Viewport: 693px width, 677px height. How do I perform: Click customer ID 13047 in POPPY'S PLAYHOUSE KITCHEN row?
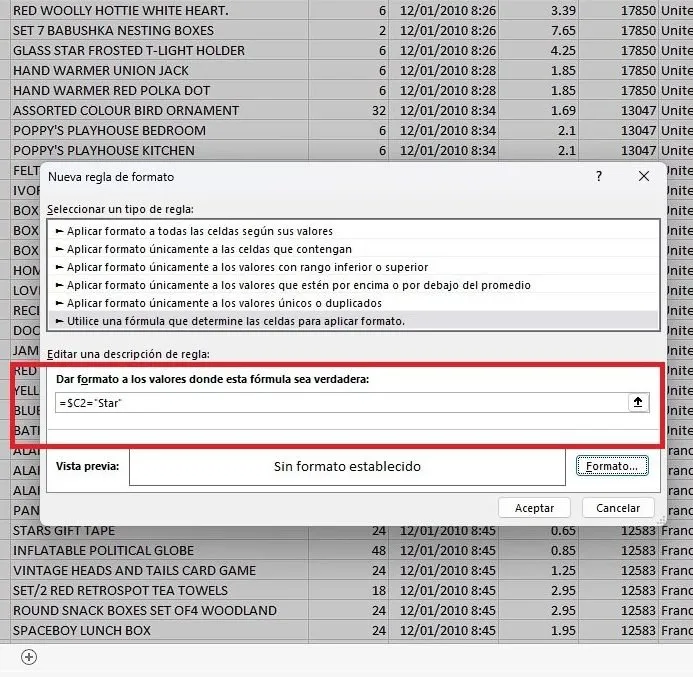(619, 150)
